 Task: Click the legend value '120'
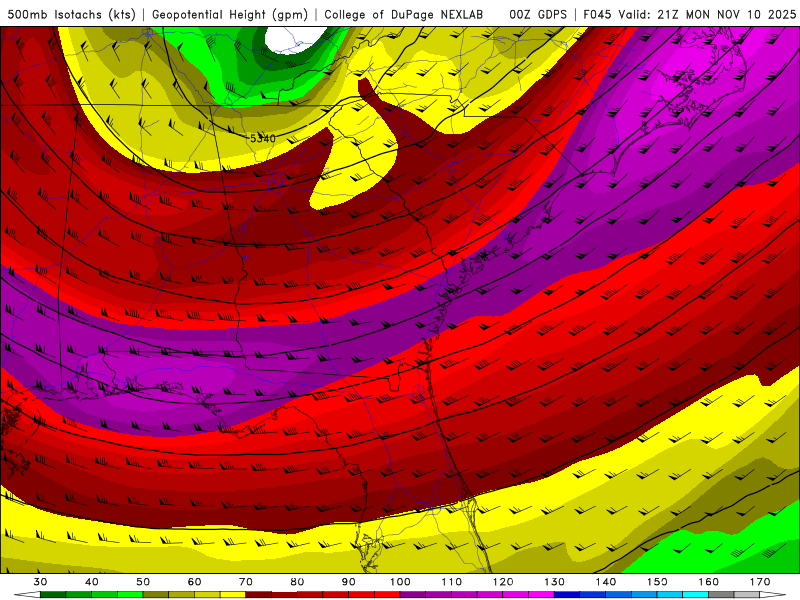point(503,582)
